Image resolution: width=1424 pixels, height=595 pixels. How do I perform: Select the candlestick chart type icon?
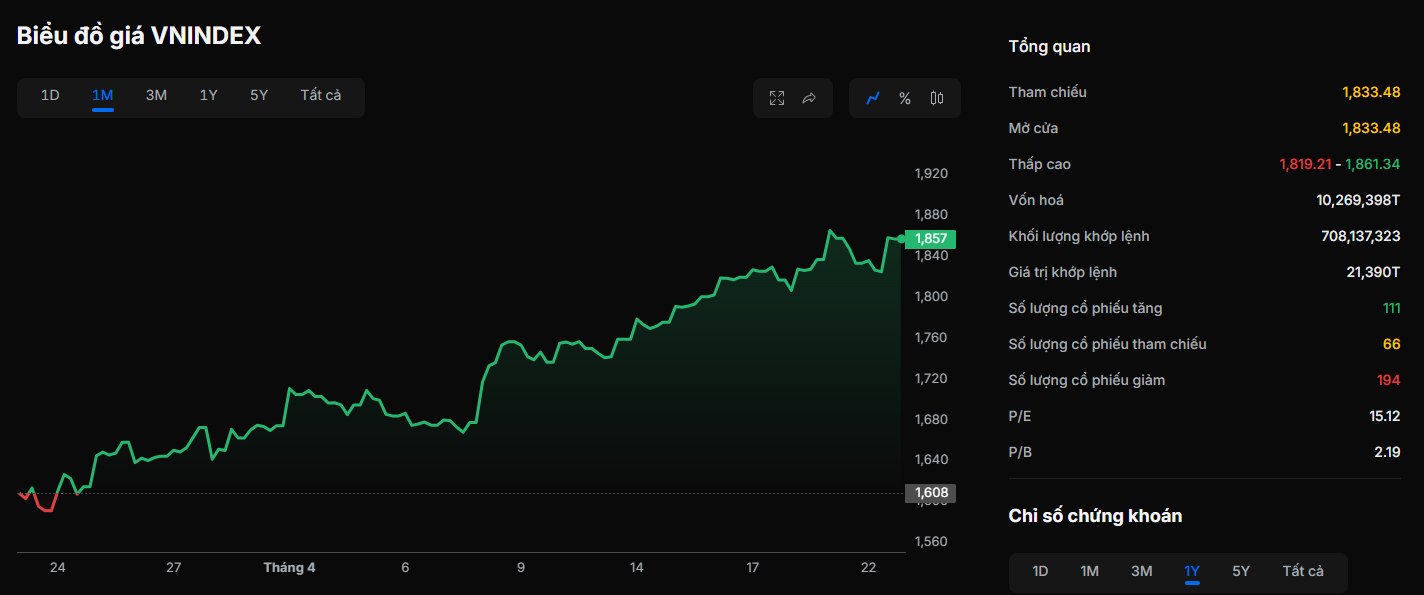point(937,98)
